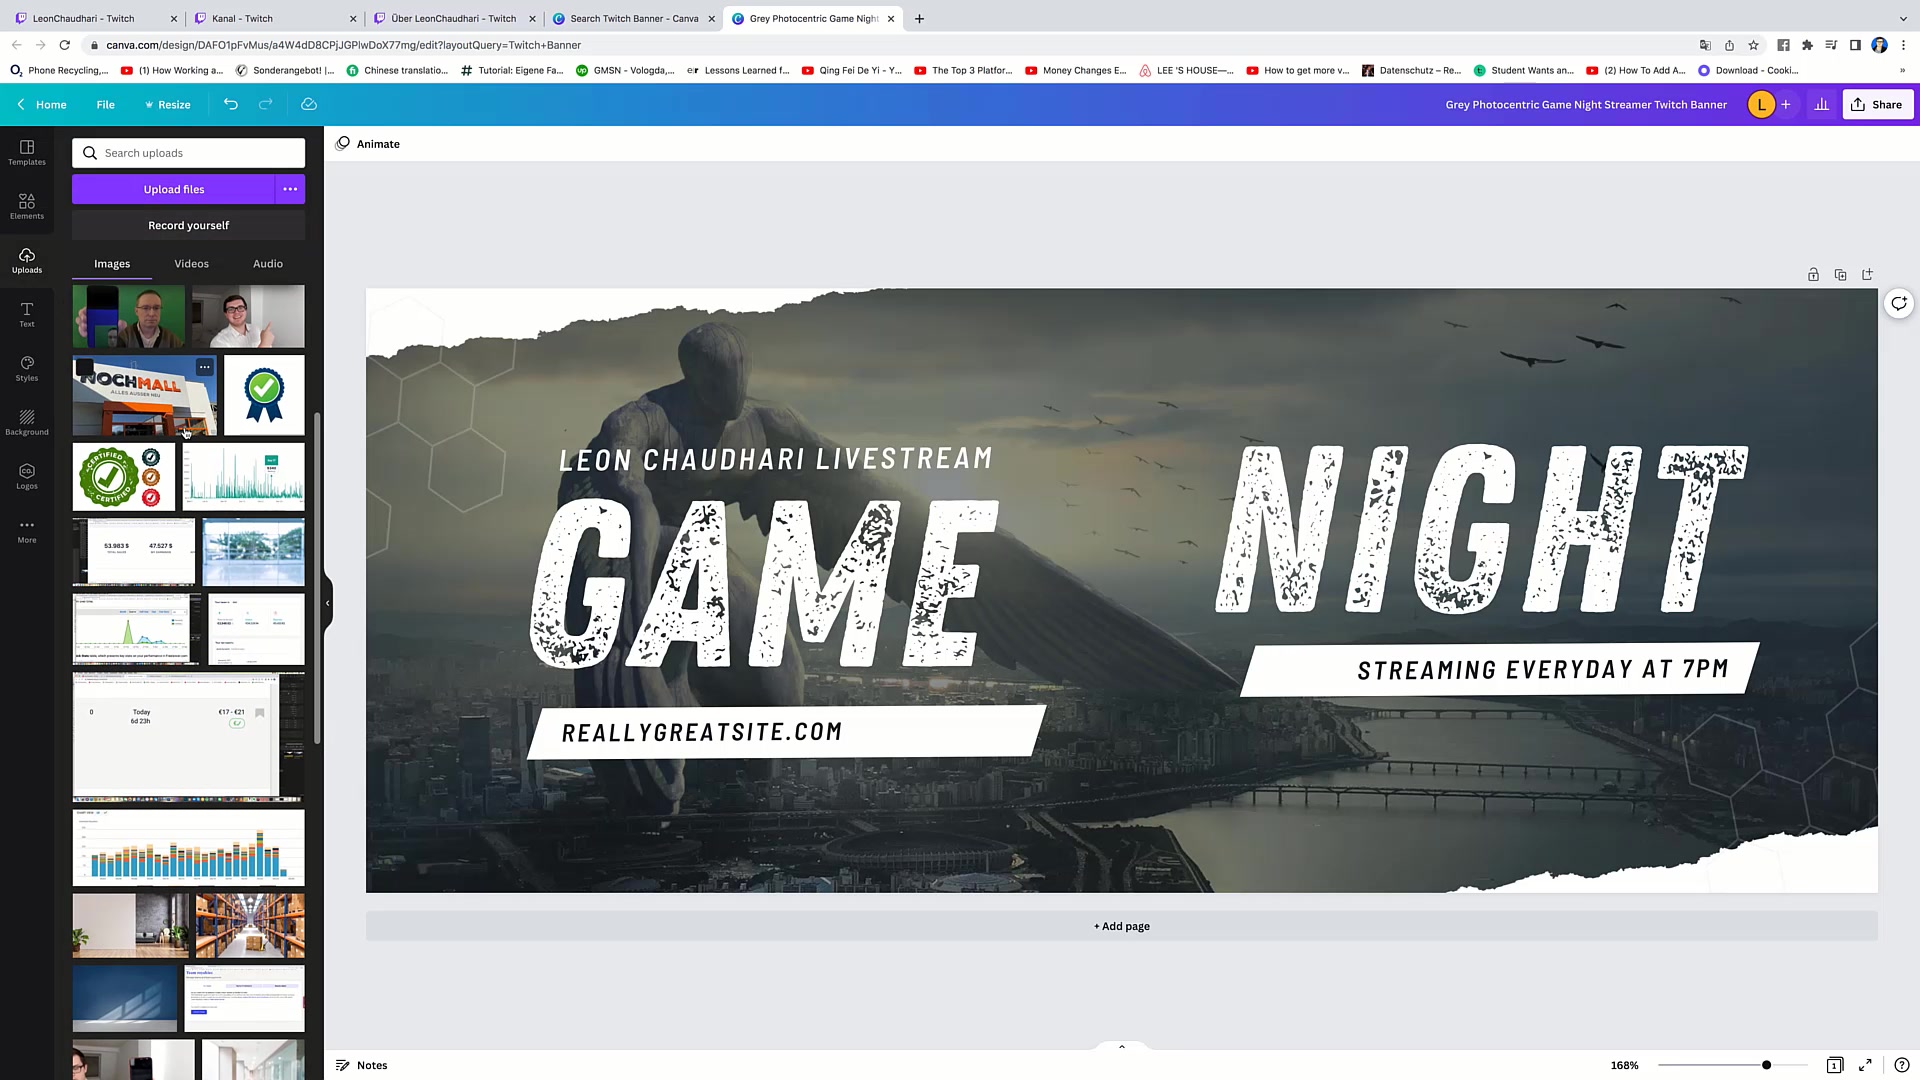Open Upload files more options dropdown
The height and width of the screenshot is (1080, 1920).
(290, 189)
